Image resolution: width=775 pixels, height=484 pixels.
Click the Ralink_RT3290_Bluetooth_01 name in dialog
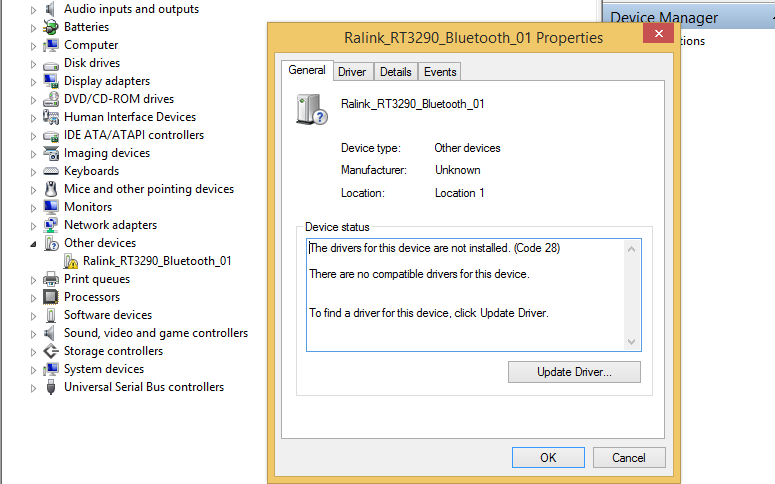[x=412, y=104]
